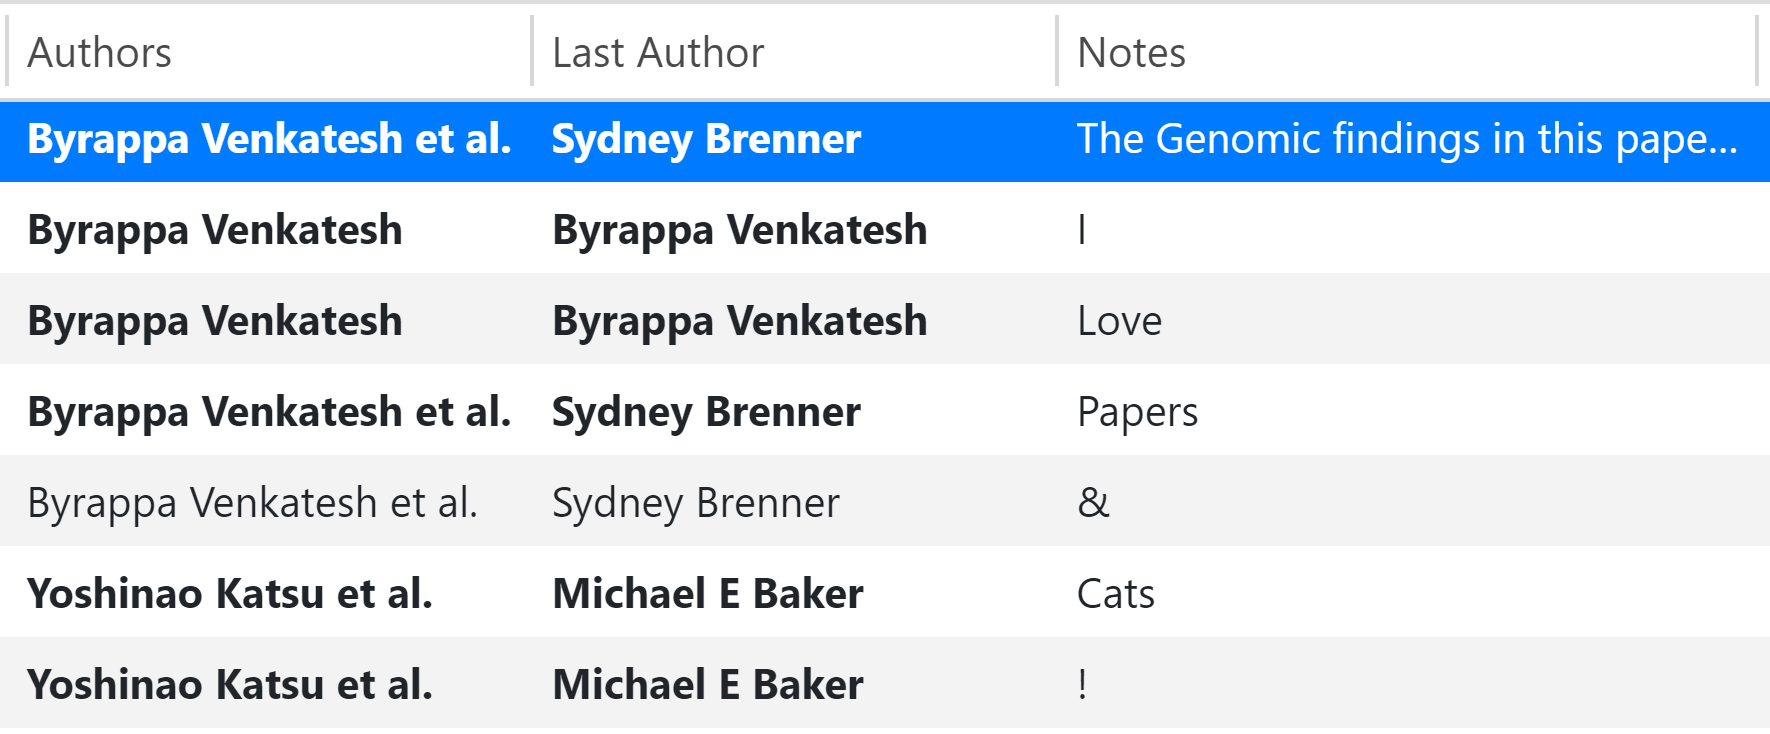Select the "Cats" note cell

(x=1115, y=594)
